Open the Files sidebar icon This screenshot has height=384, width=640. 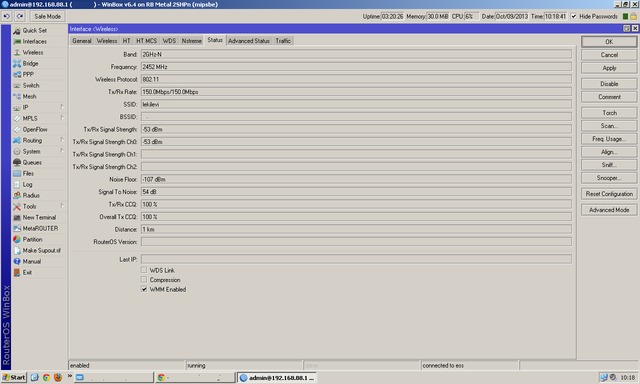17,173
